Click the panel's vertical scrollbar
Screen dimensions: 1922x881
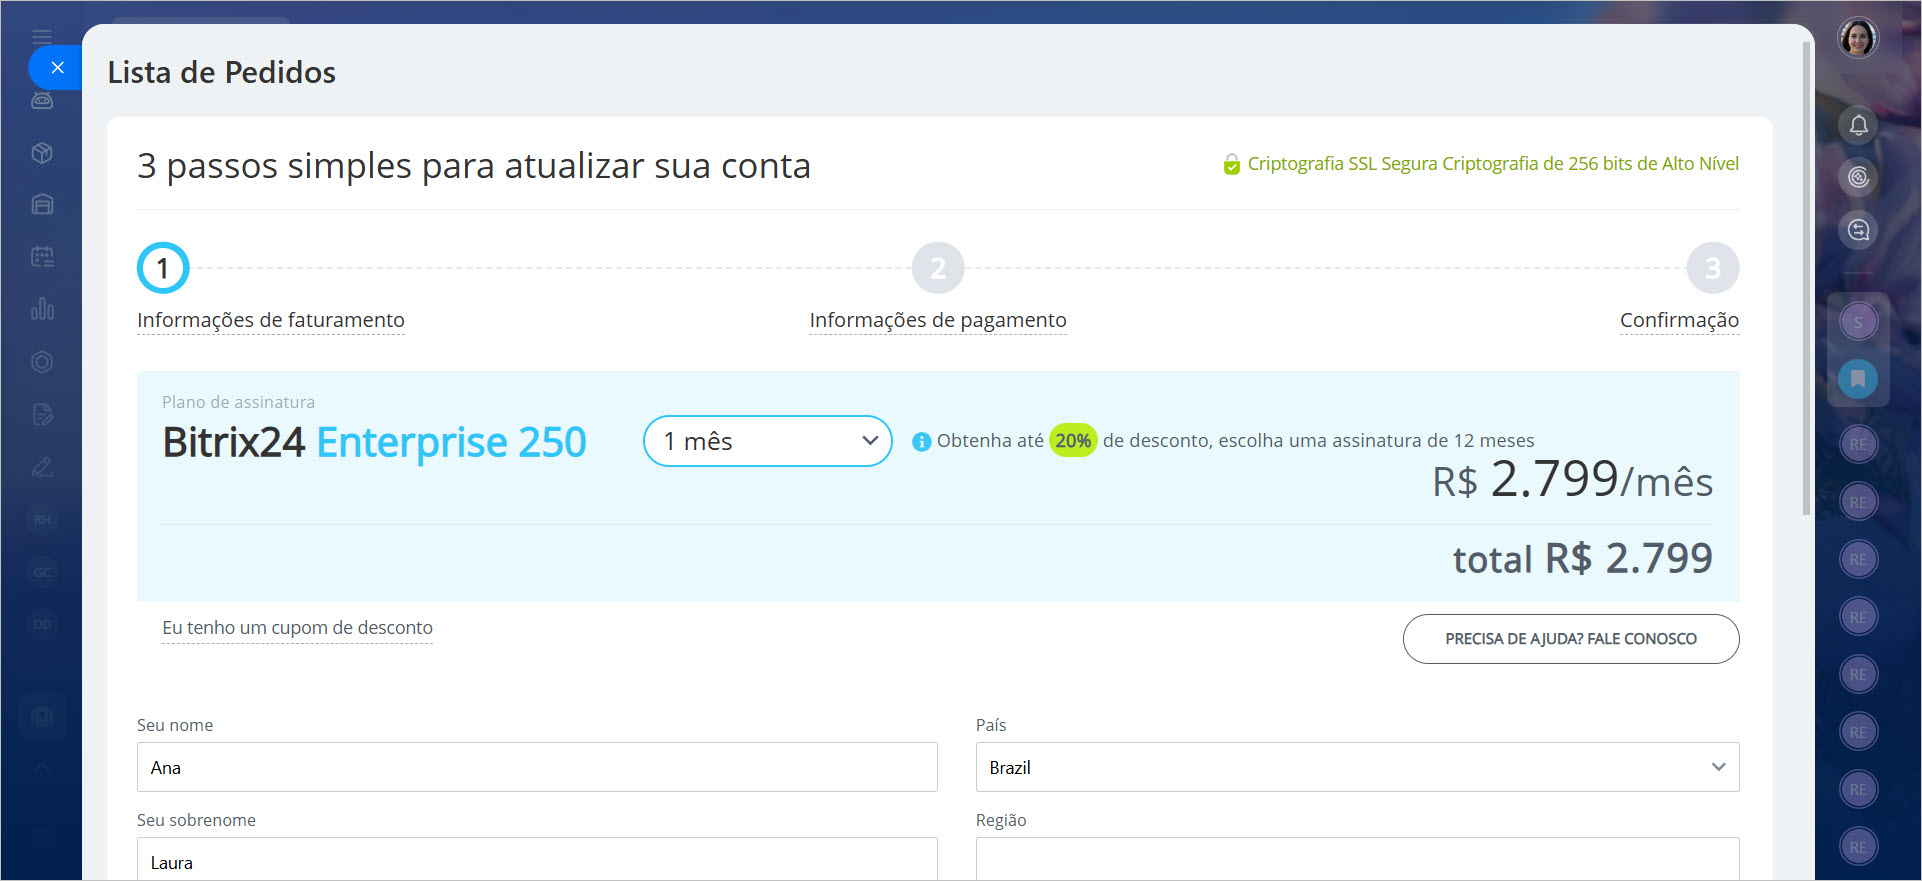(1806, 278)
